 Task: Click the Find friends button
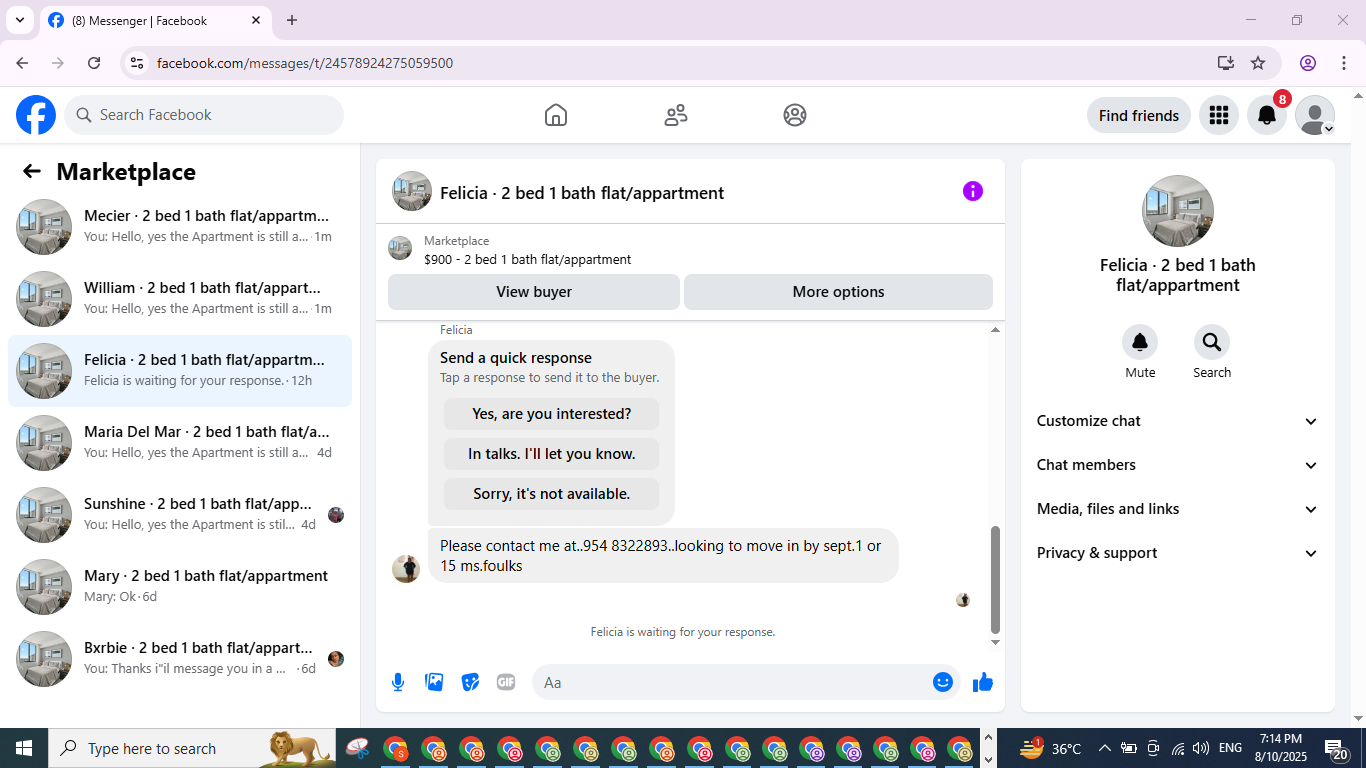(1139, 115)
